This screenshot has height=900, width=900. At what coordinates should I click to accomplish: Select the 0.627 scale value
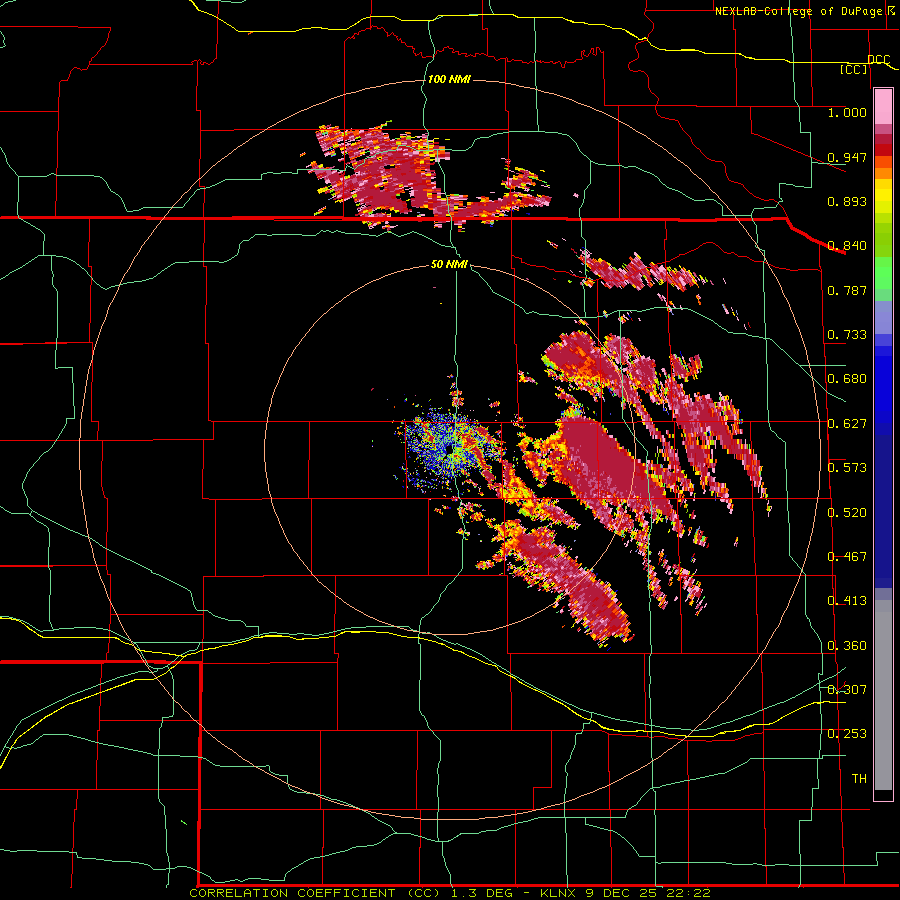(x=847, y=424)
